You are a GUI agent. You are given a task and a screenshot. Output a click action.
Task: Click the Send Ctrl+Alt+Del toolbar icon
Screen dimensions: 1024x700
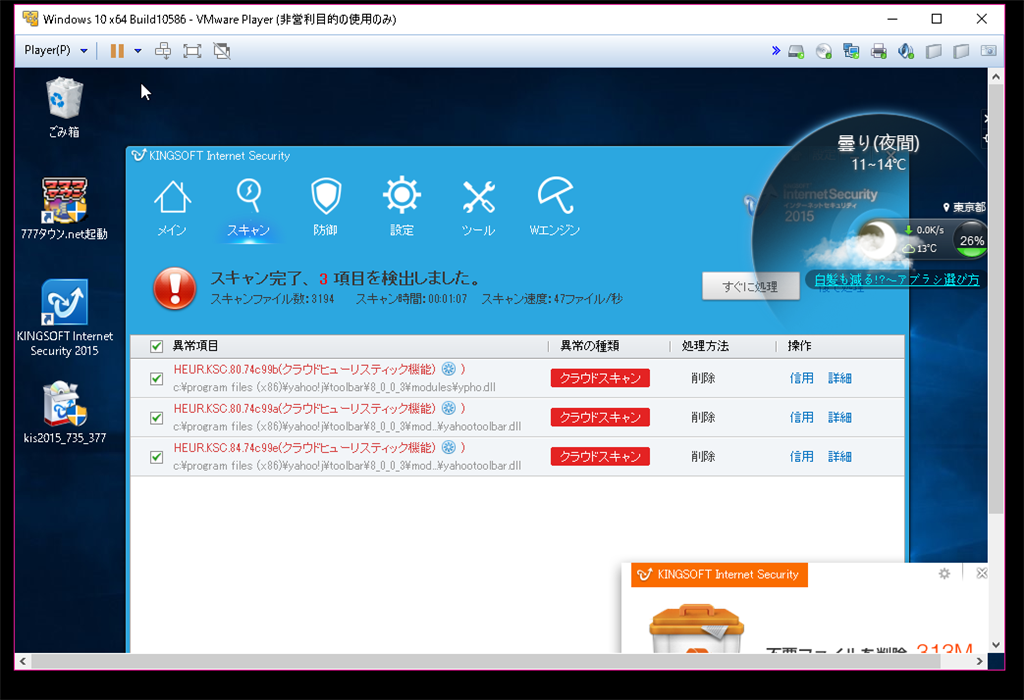pyautogui.click(x=163, y=51)
